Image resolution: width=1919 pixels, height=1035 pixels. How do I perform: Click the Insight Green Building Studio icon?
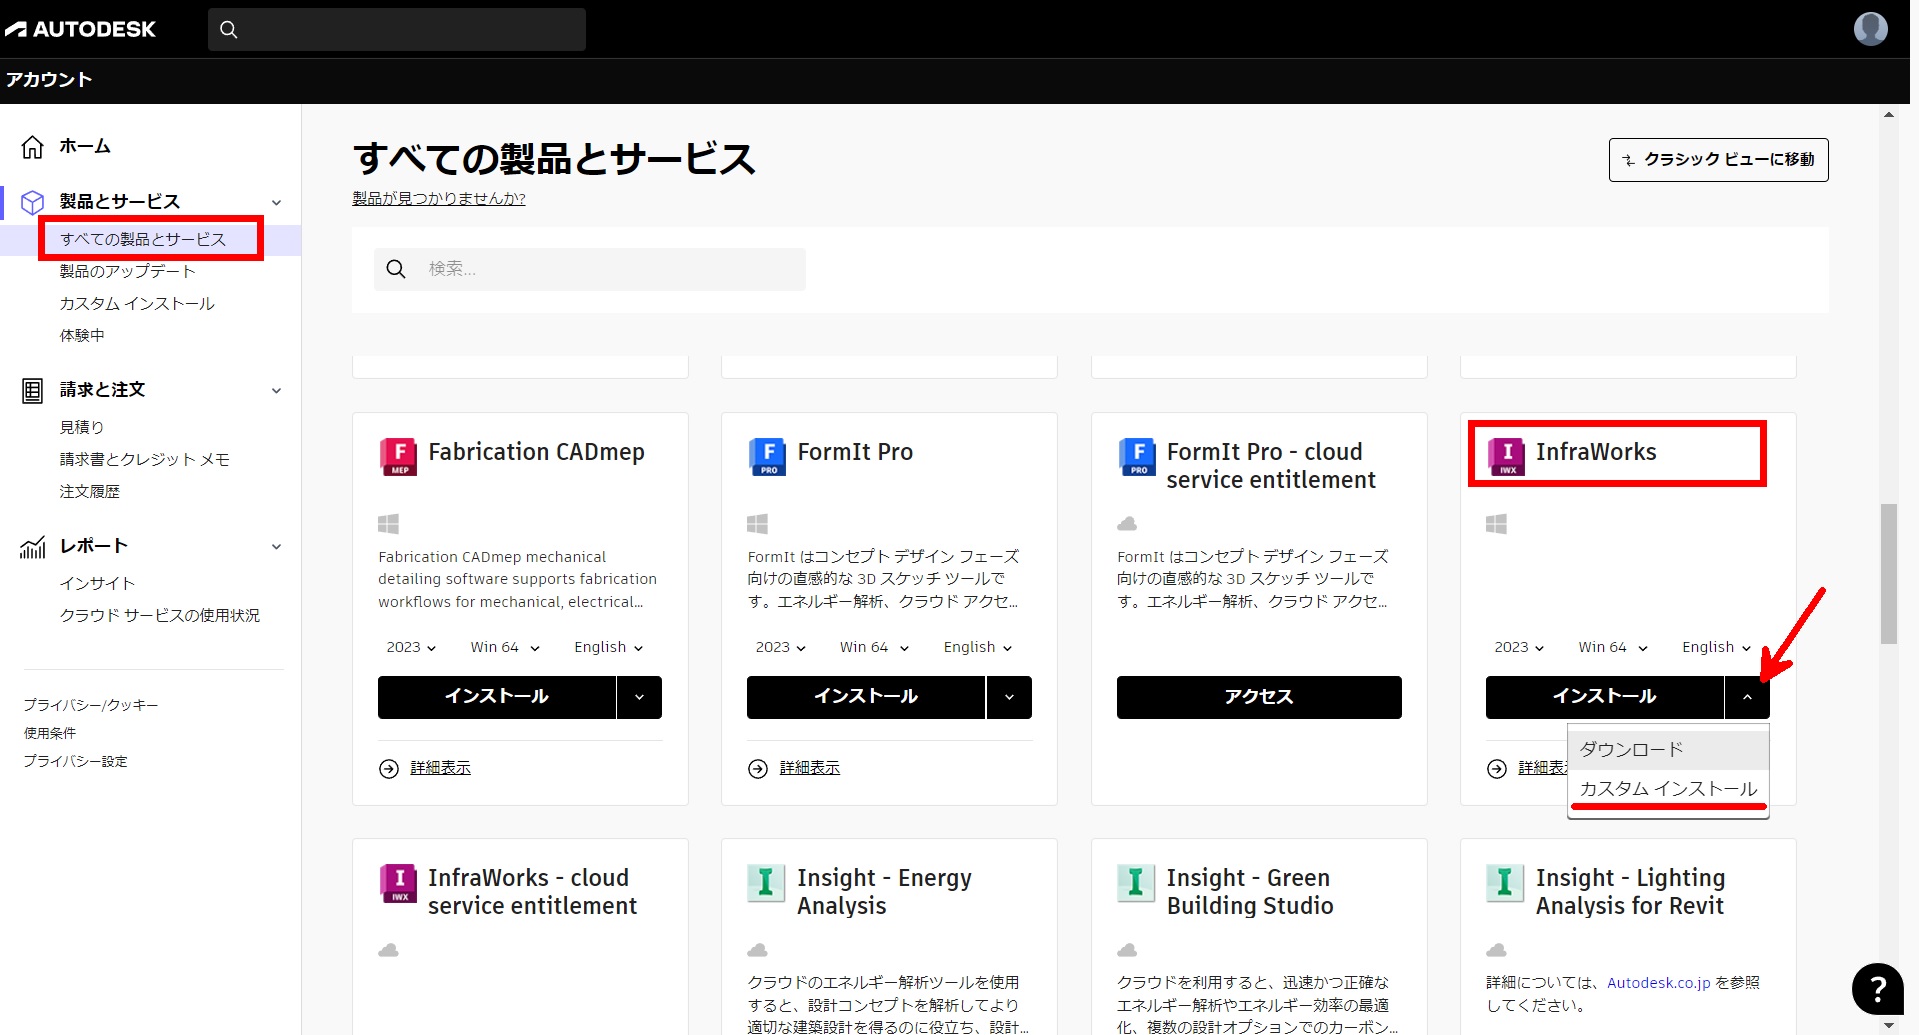(x=1137, y=883)
